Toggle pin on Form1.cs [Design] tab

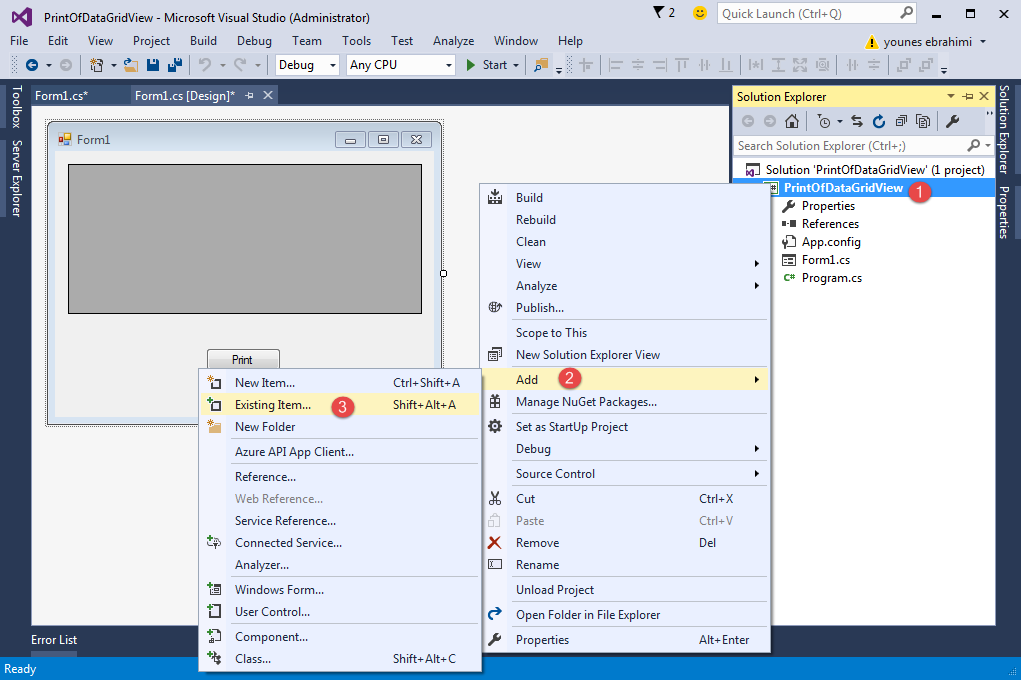250,96
